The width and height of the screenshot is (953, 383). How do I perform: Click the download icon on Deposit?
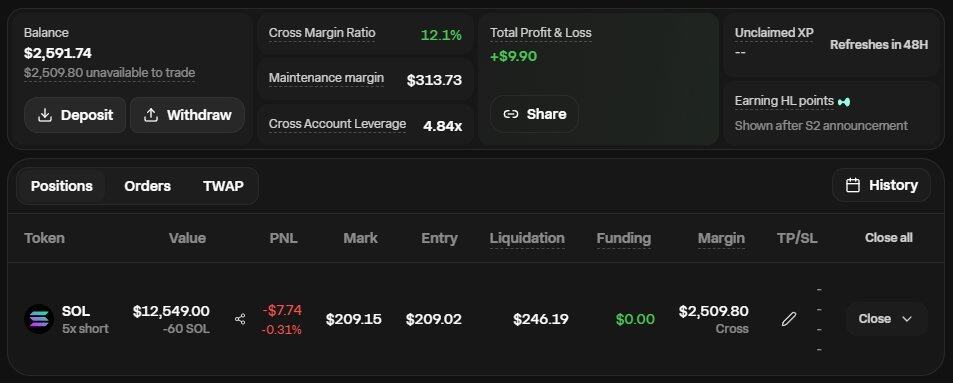tap(44, 115)
